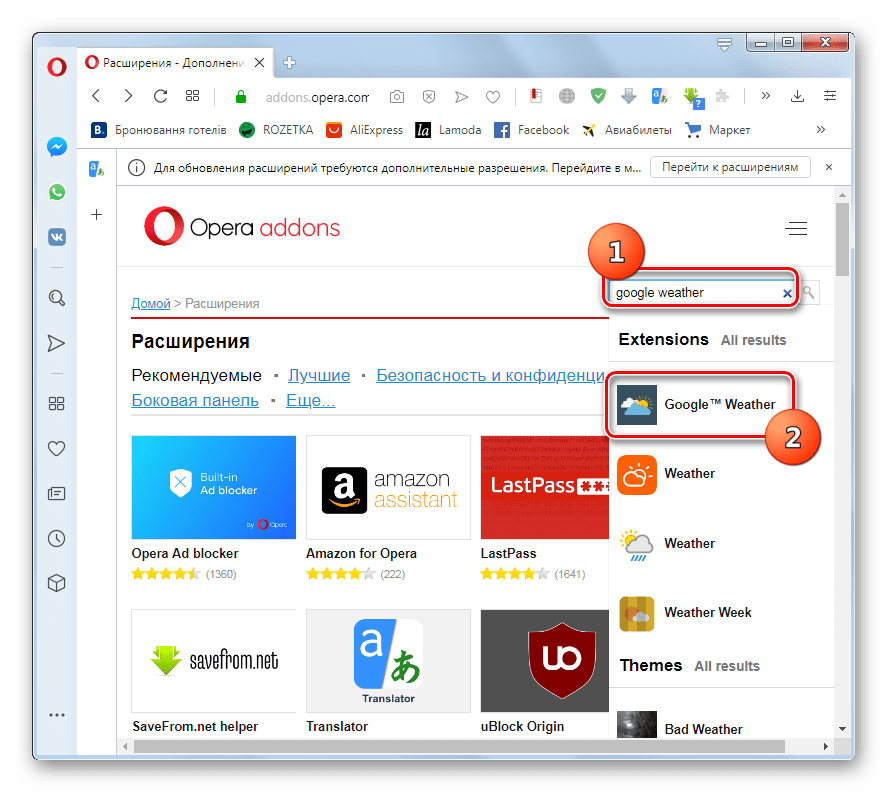Click the green shield extension icon

[598, 96]
